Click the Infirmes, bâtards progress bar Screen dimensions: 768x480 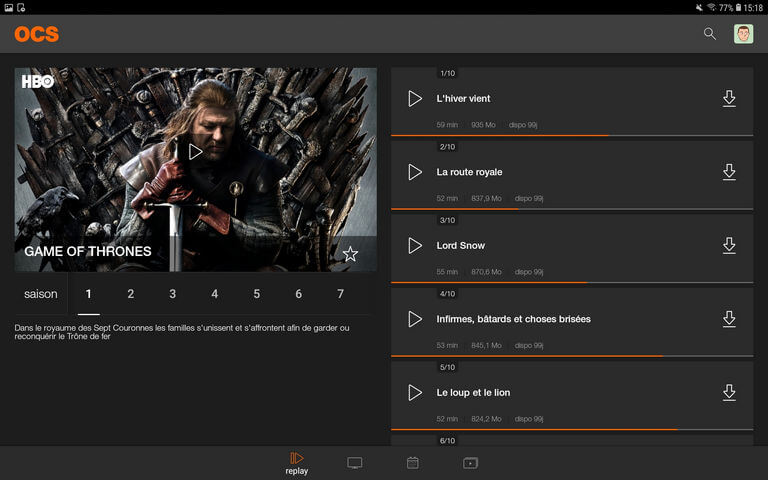[x=572, y=356]
